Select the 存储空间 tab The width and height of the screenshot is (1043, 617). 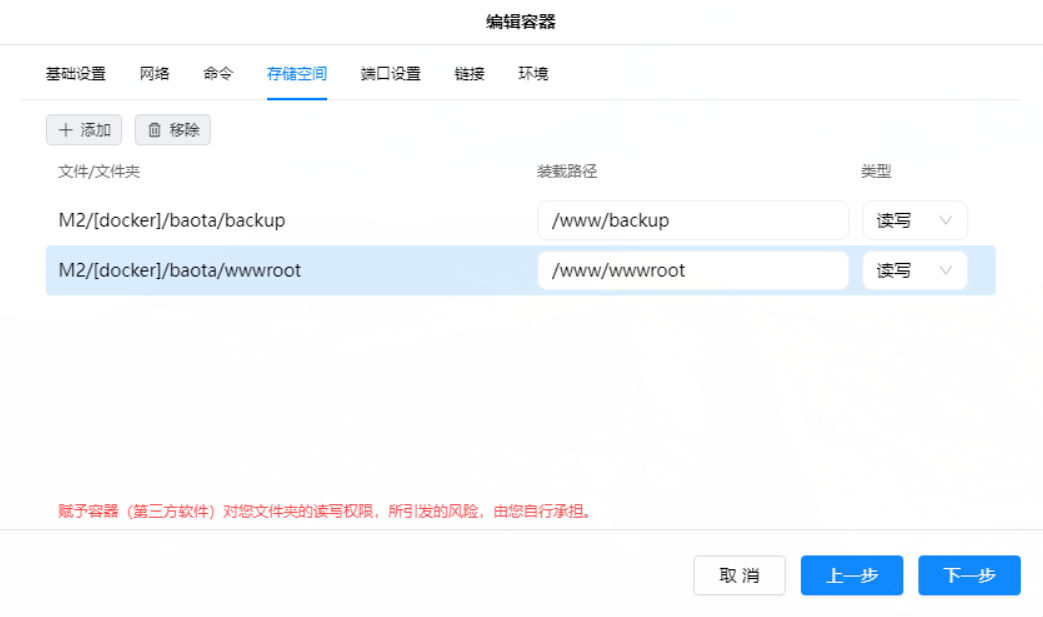297,73
